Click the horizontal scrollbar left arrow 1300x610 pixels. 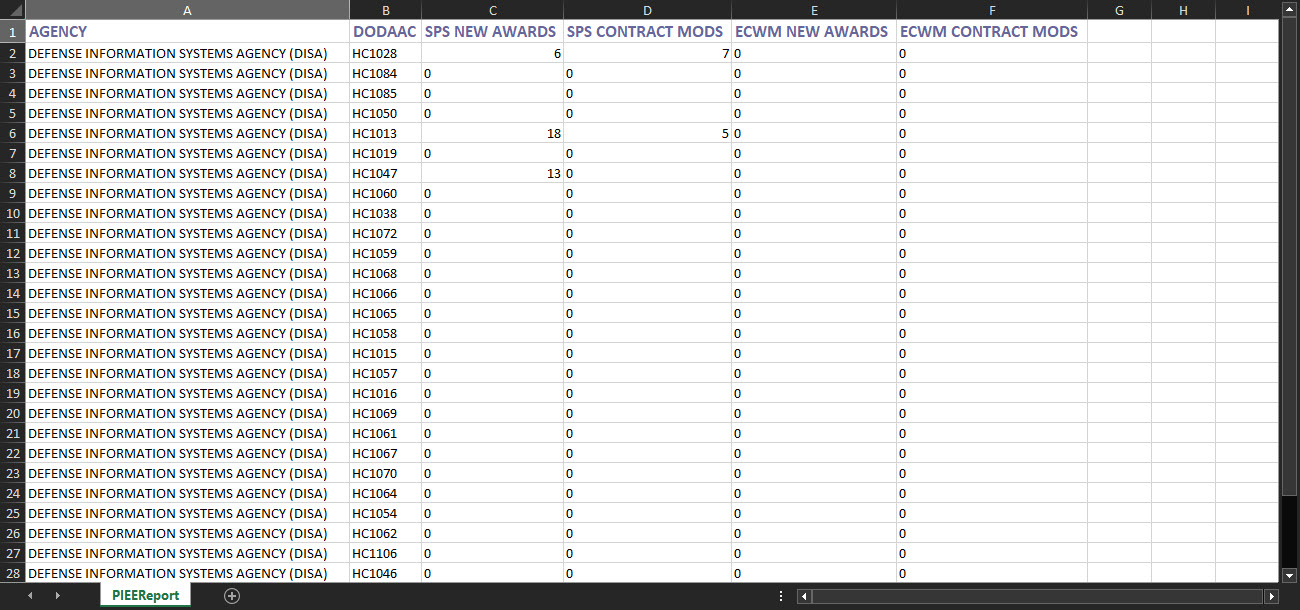pyautogui.click(x=804, y=596)
